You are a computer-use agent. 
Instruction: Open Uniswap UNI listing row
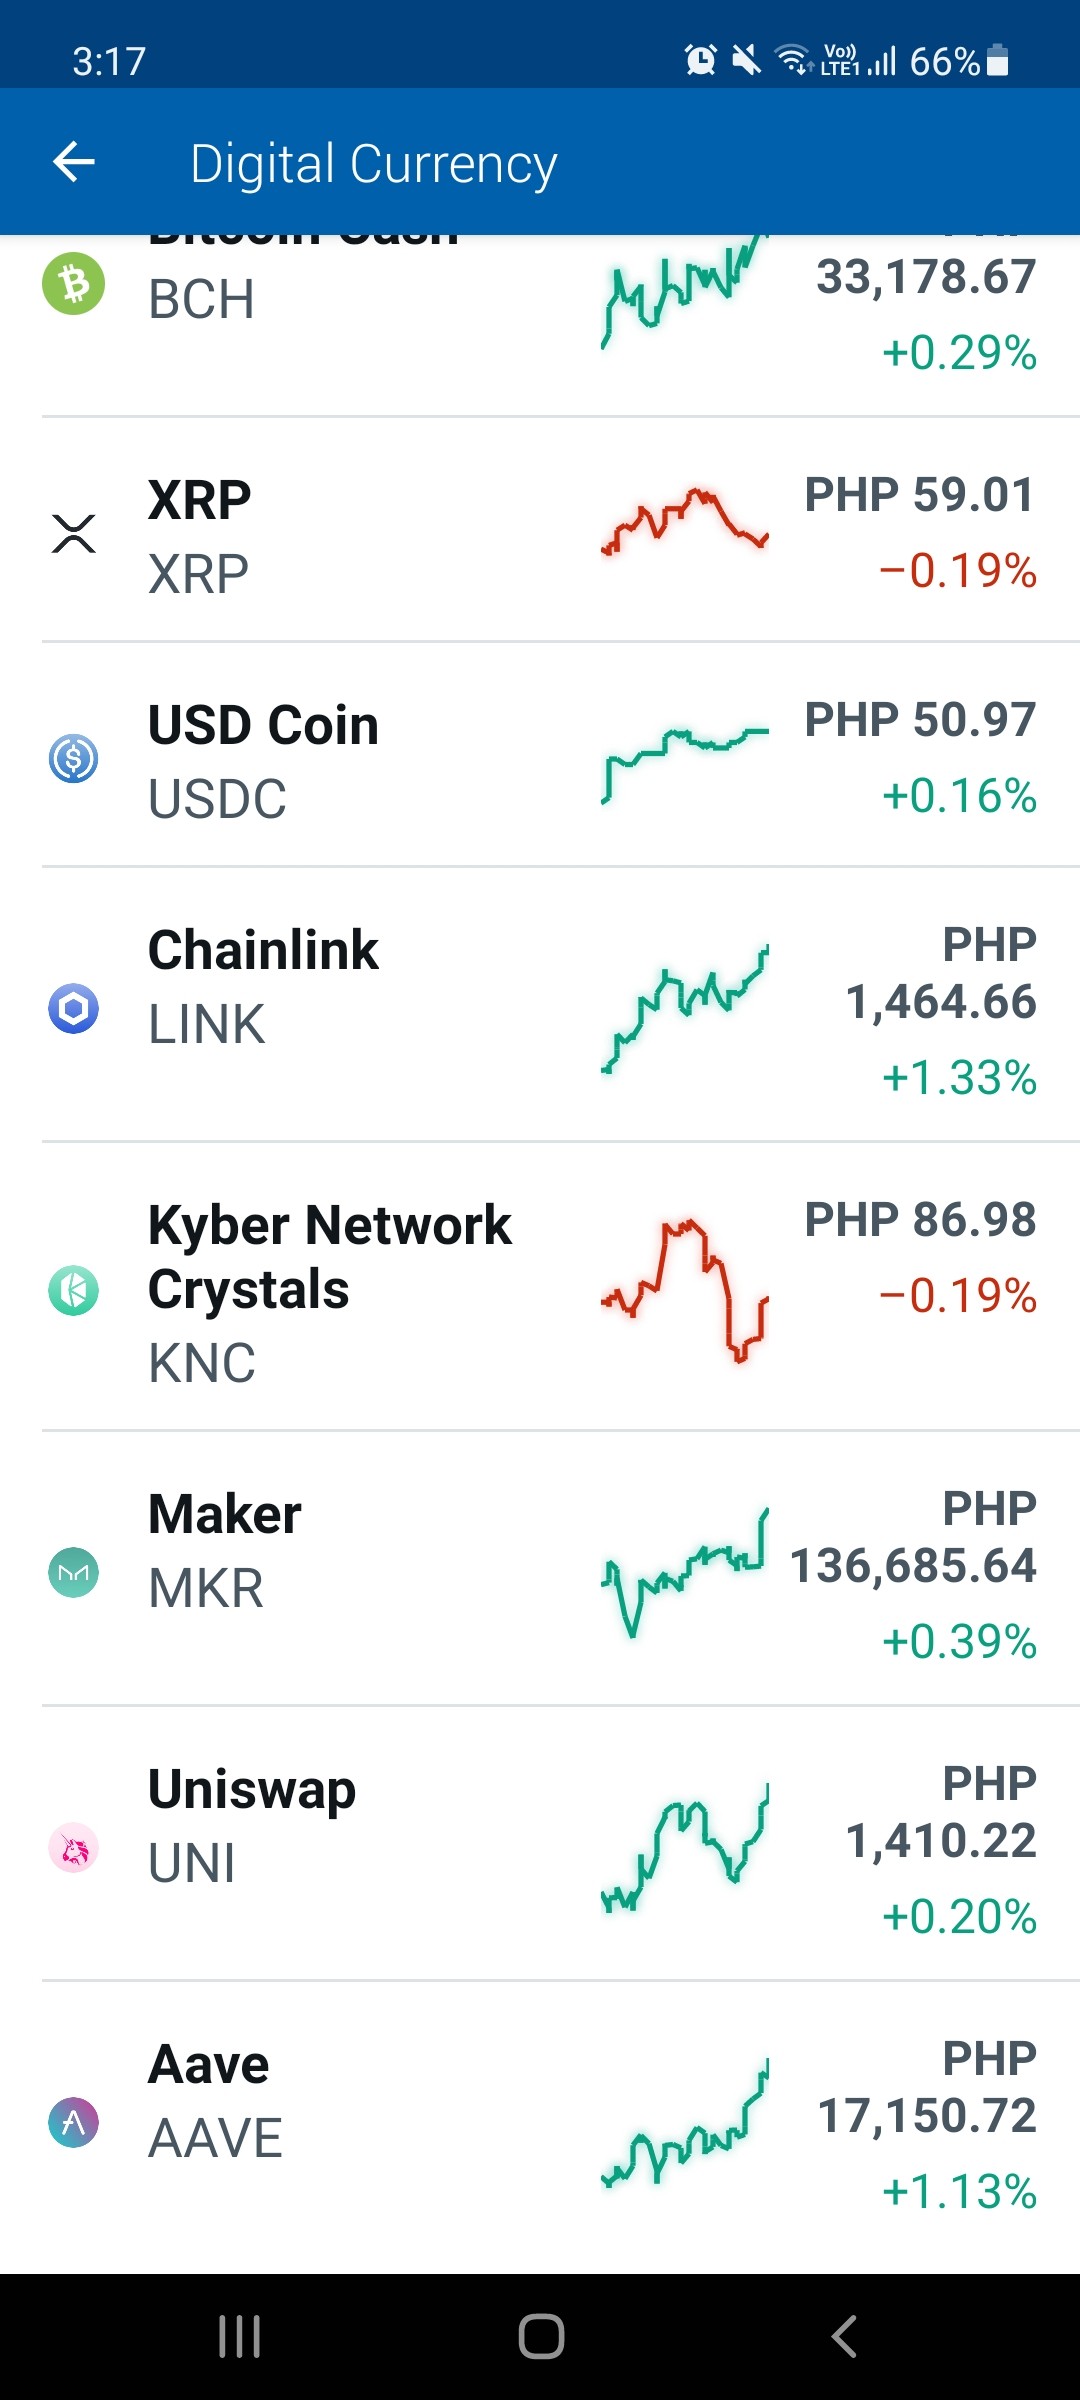click(561, 1843)
